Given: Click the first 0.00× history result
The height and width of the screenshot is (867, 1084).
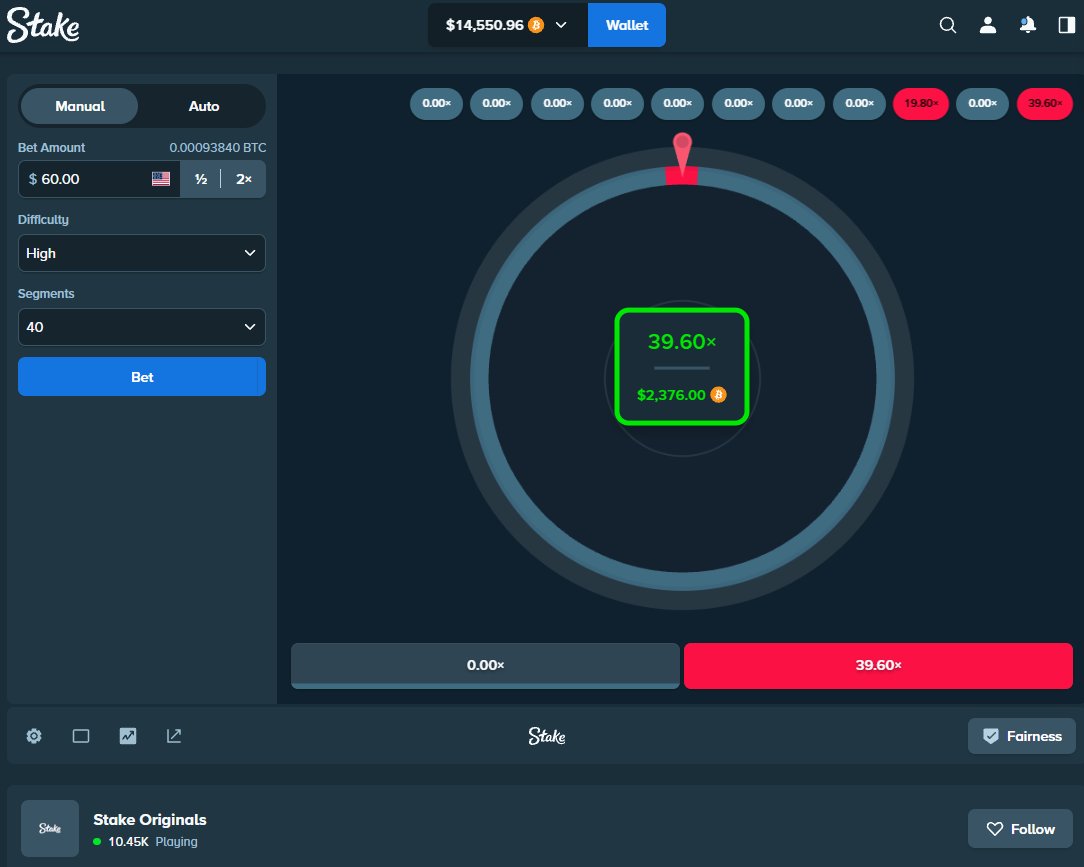Looking at the screenshot, I should 436,104.
